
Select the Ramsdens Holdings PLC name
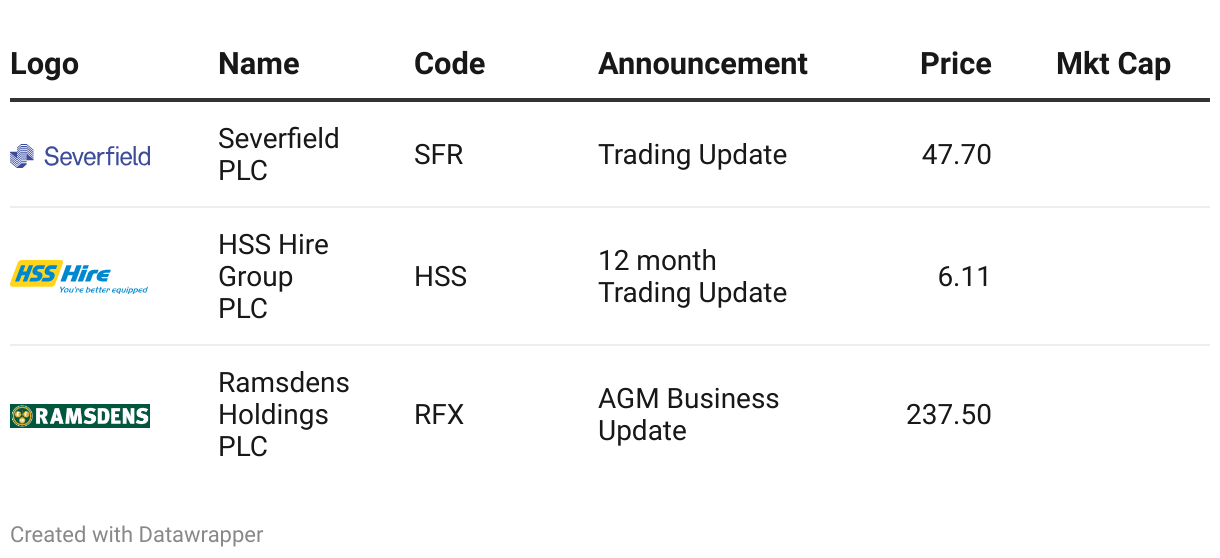(284, 414)
